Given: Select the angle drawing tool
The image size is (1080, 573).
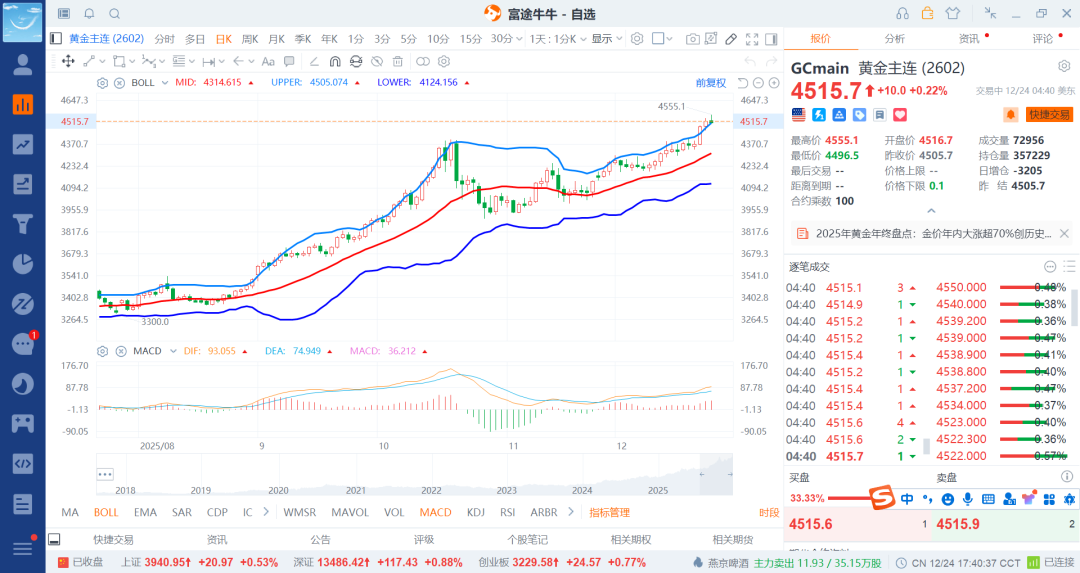Looking at the screenshot, I should [314, 61].
